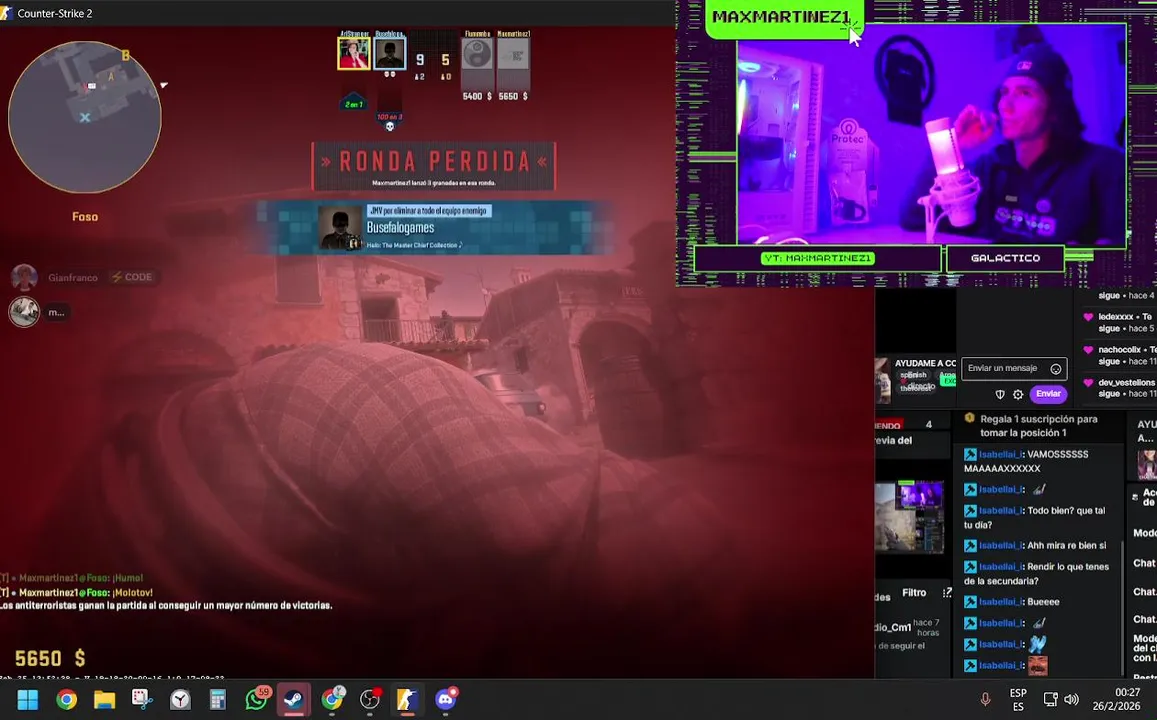1157x720 pixels.
Task: Open File Explorer from the taskbar
Action: 104,699
